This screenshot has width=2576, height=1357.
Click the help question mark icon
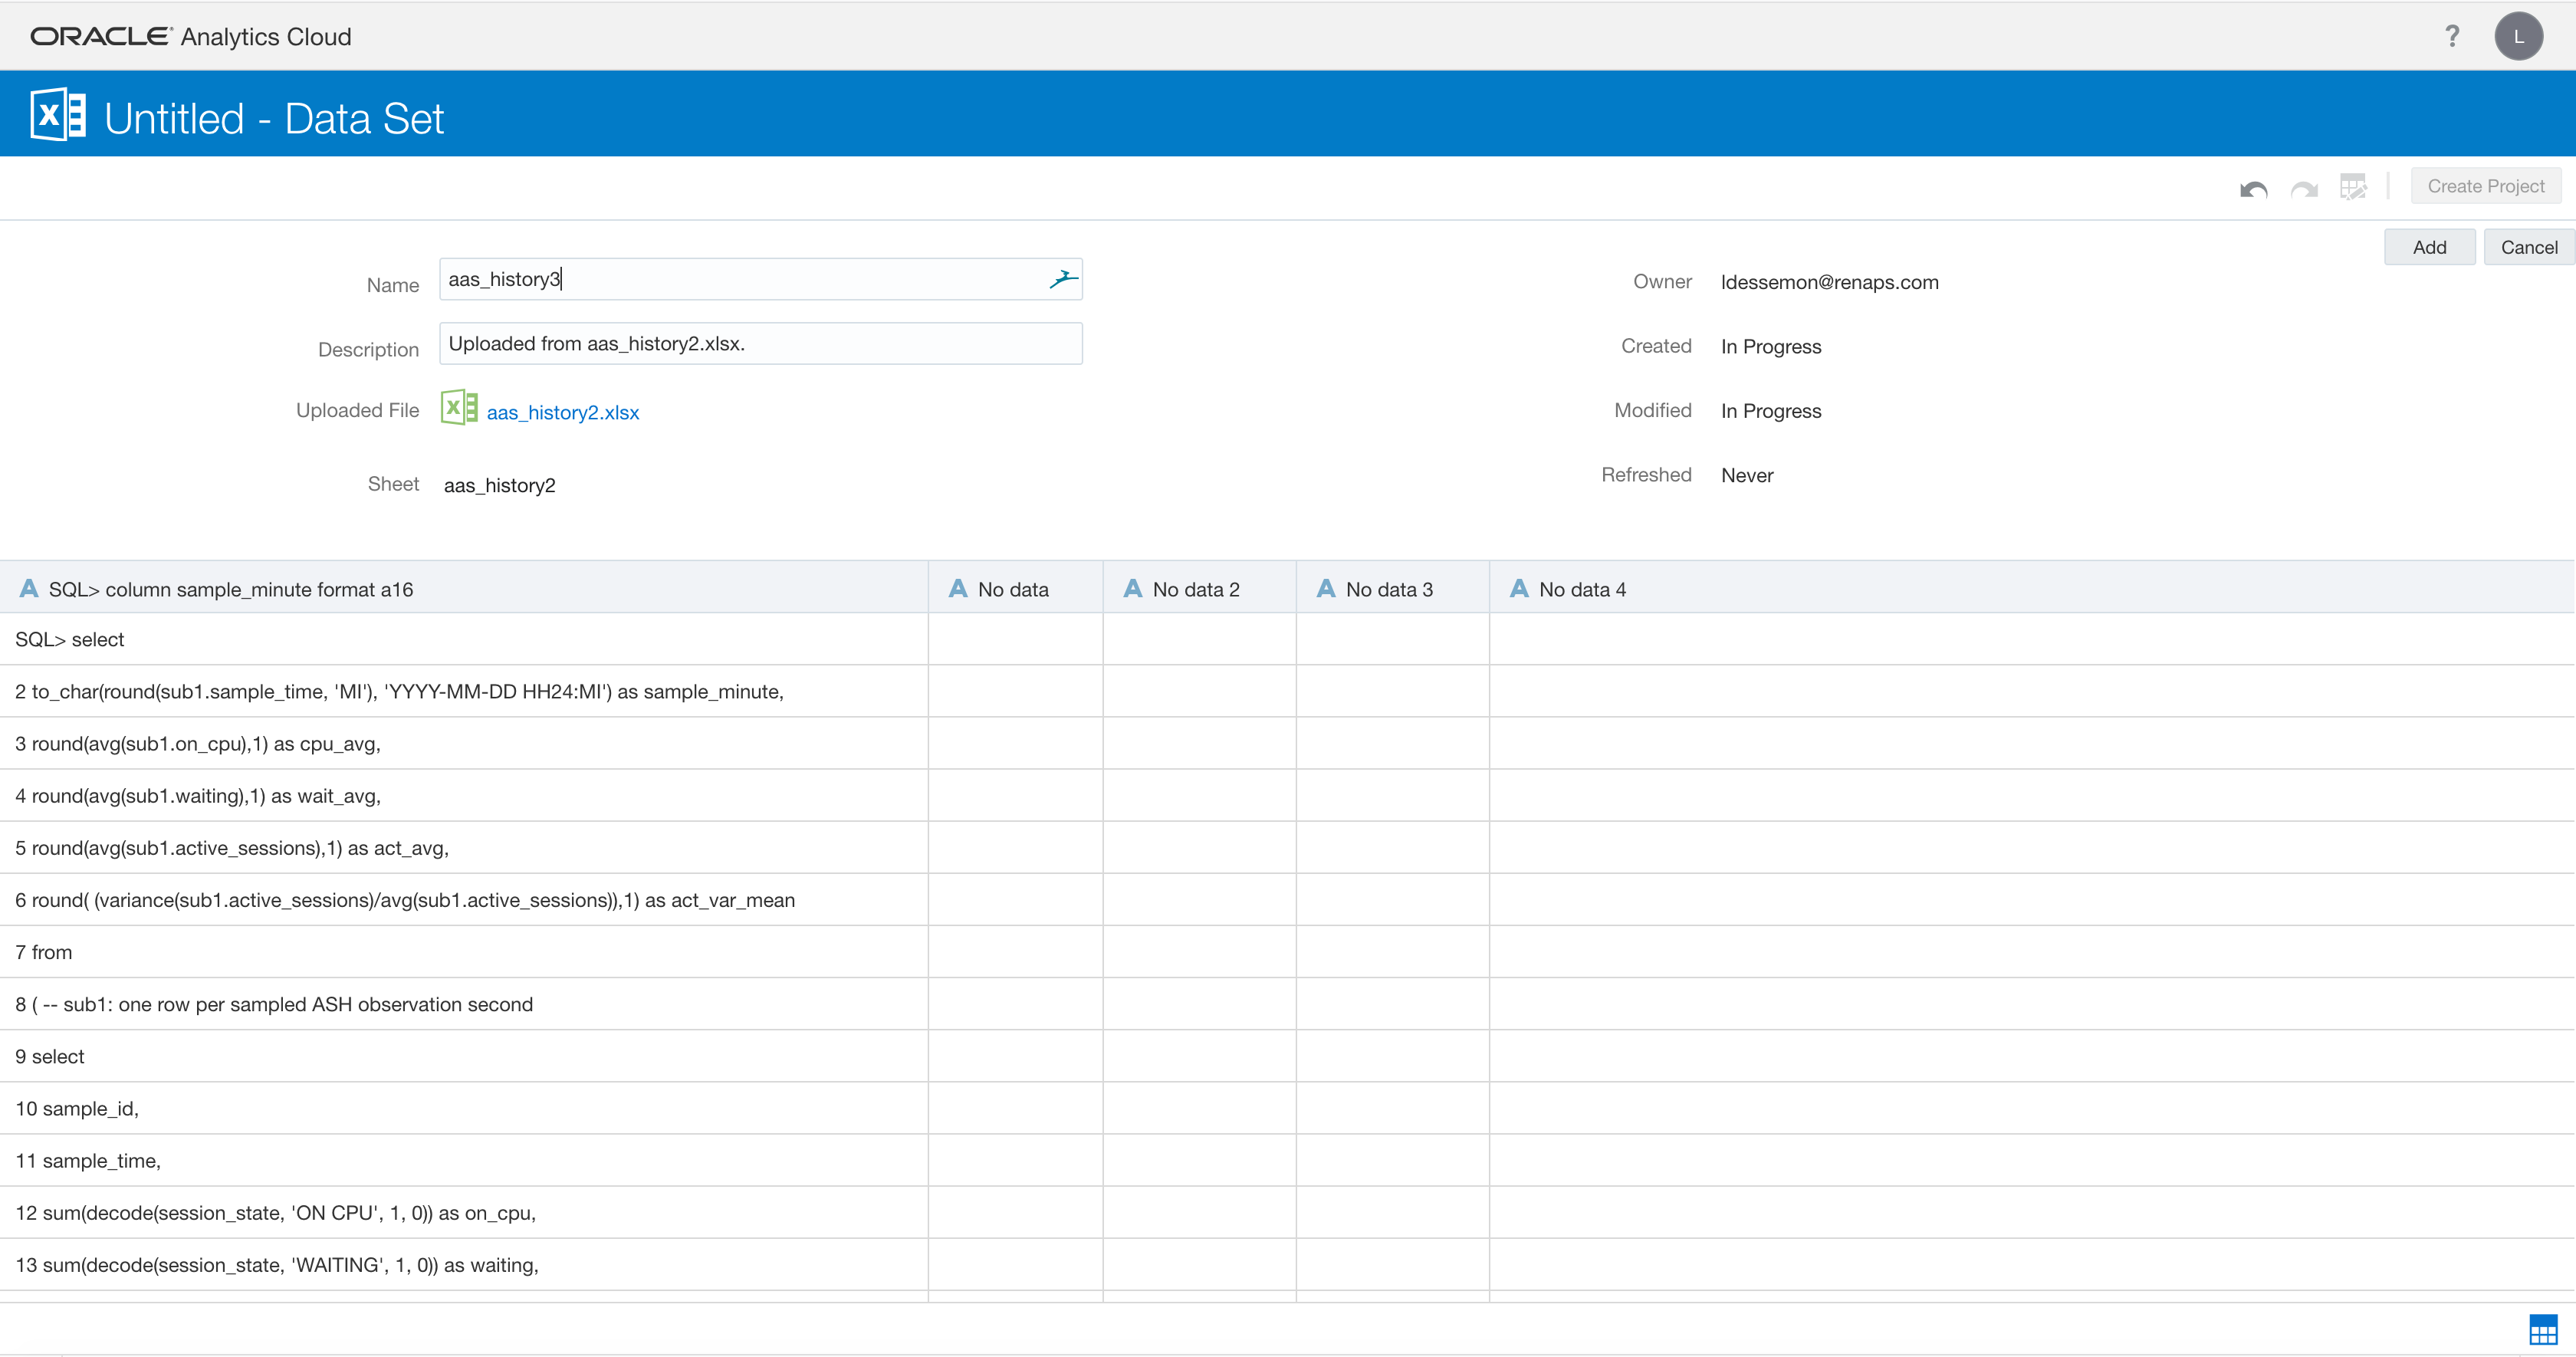coord(2452,36)
